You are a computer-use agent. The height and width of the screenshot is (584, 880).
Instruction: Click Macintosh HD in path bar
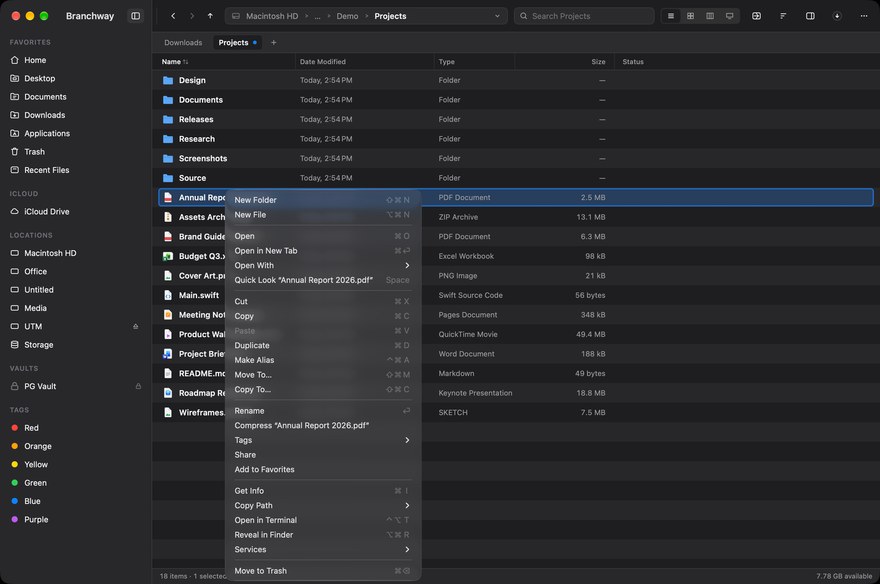[x=272, y=16]
